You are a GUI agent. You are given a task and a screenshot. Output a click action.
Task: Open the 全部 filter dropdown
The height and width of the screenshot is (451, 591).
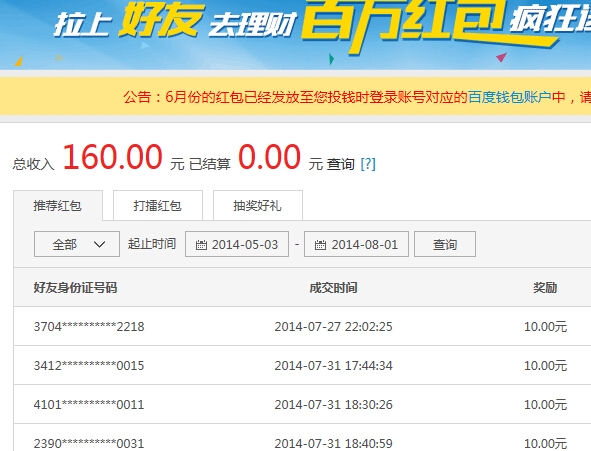pos(77,244)
